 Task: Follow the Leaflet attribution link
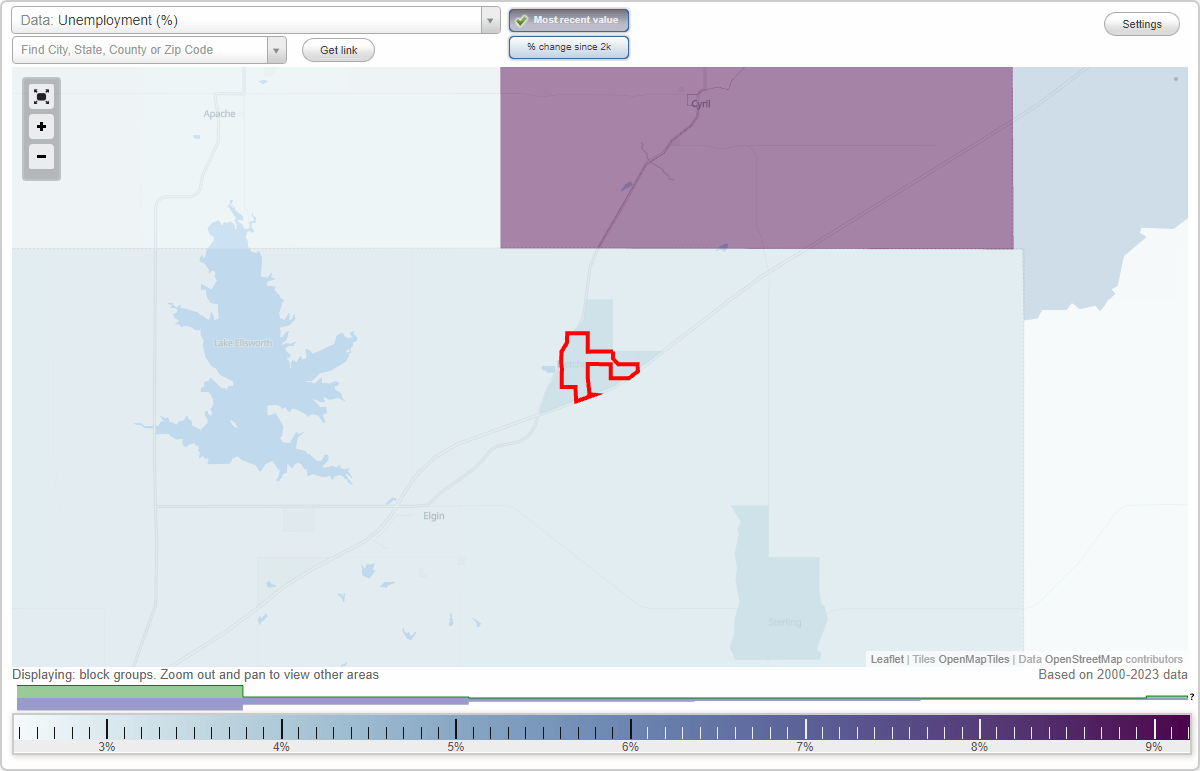(x=886, y=659)
